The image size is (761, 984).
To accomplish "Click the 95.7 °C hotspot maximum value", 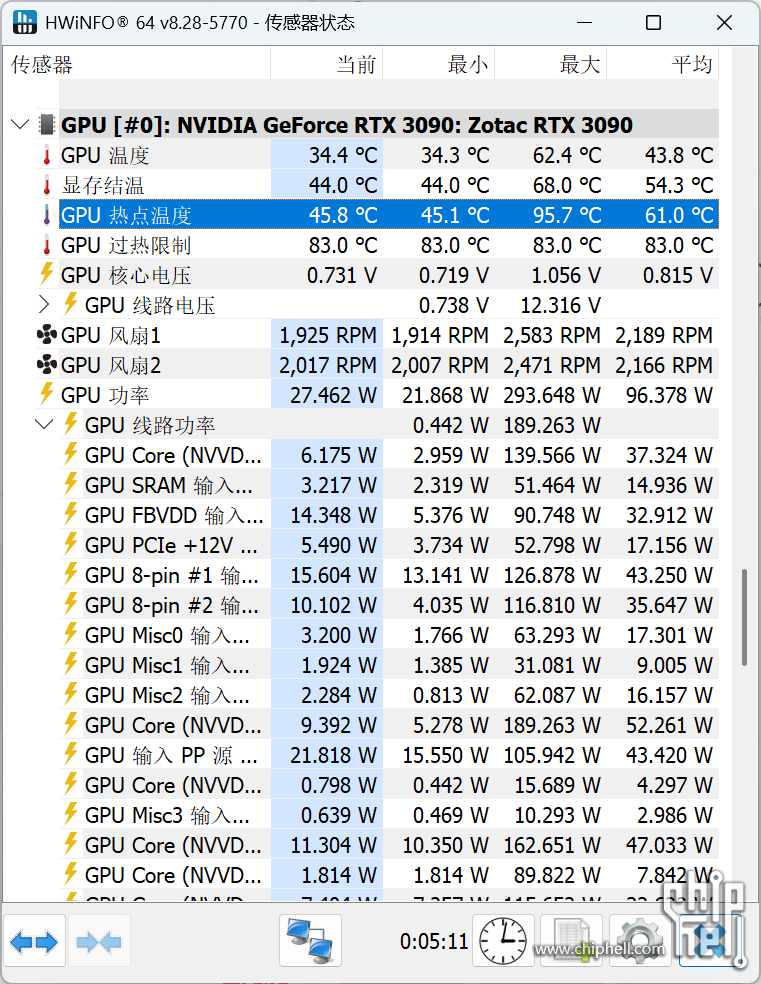I will (567, 215).
